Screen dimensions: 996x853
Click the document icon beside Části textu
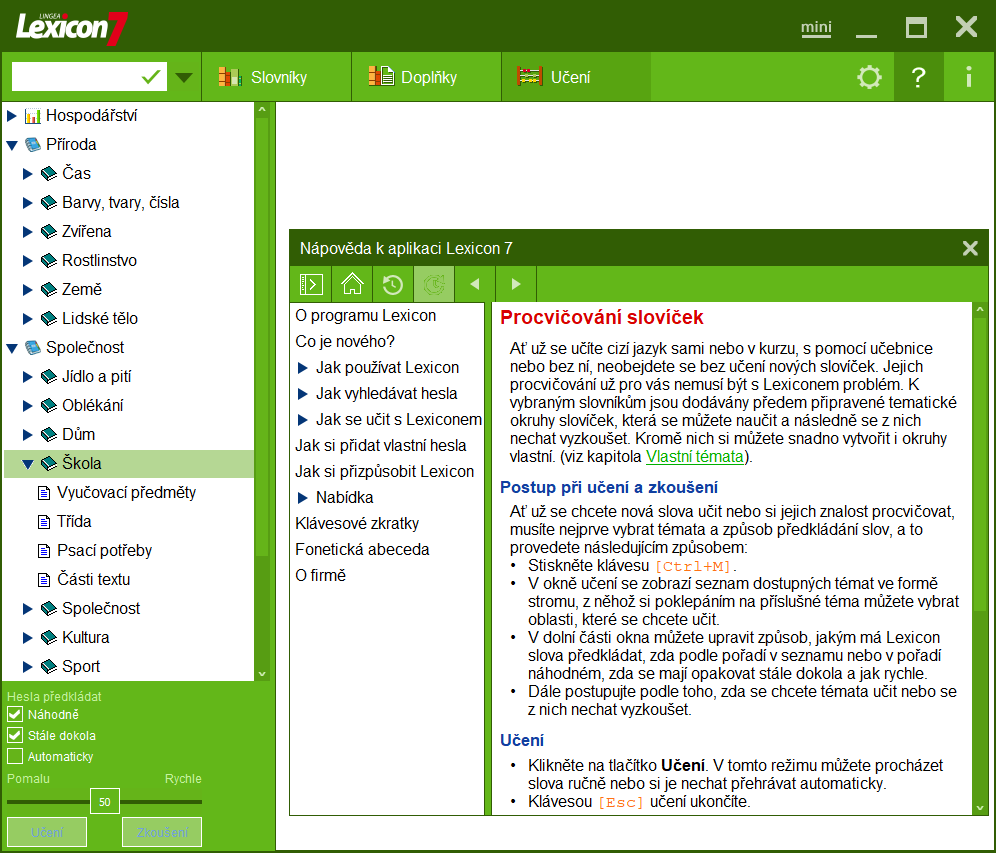click(x=44, y=580)
